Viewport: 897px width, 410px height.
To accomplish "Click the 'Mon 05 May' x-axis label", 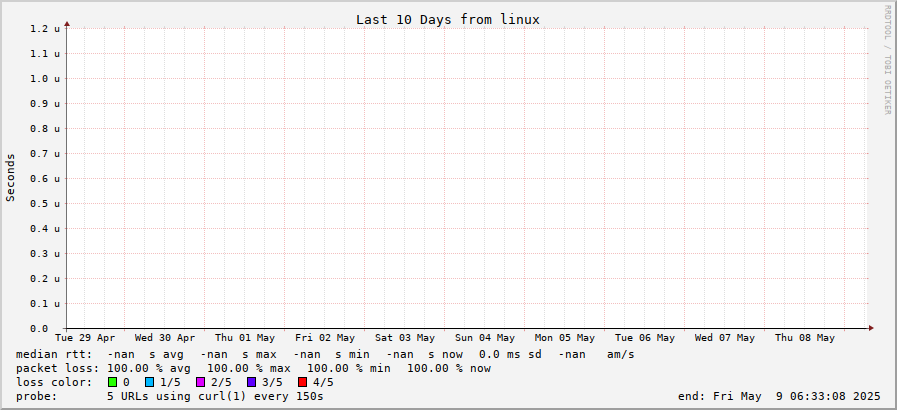I will click(565, 338).
